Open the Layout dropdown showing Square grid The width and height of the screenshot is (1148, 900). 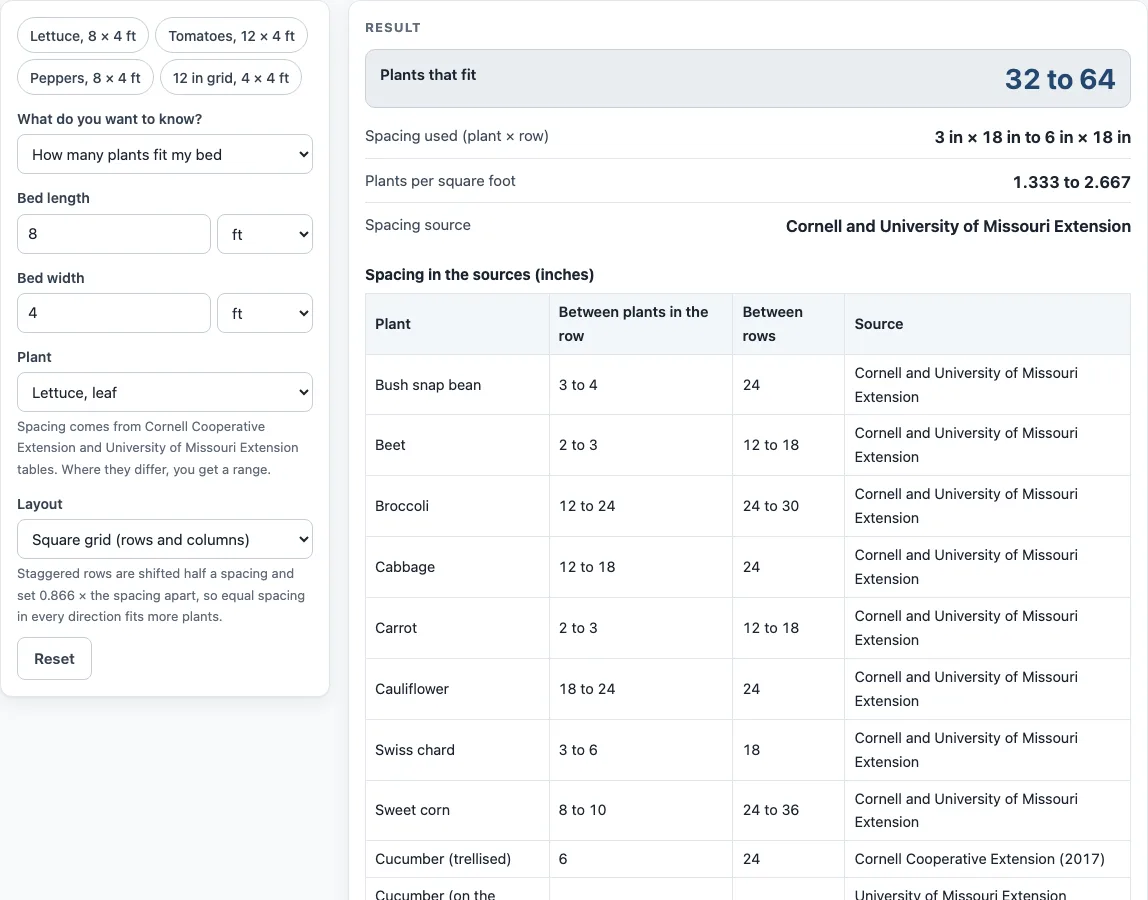pos(165,540)
